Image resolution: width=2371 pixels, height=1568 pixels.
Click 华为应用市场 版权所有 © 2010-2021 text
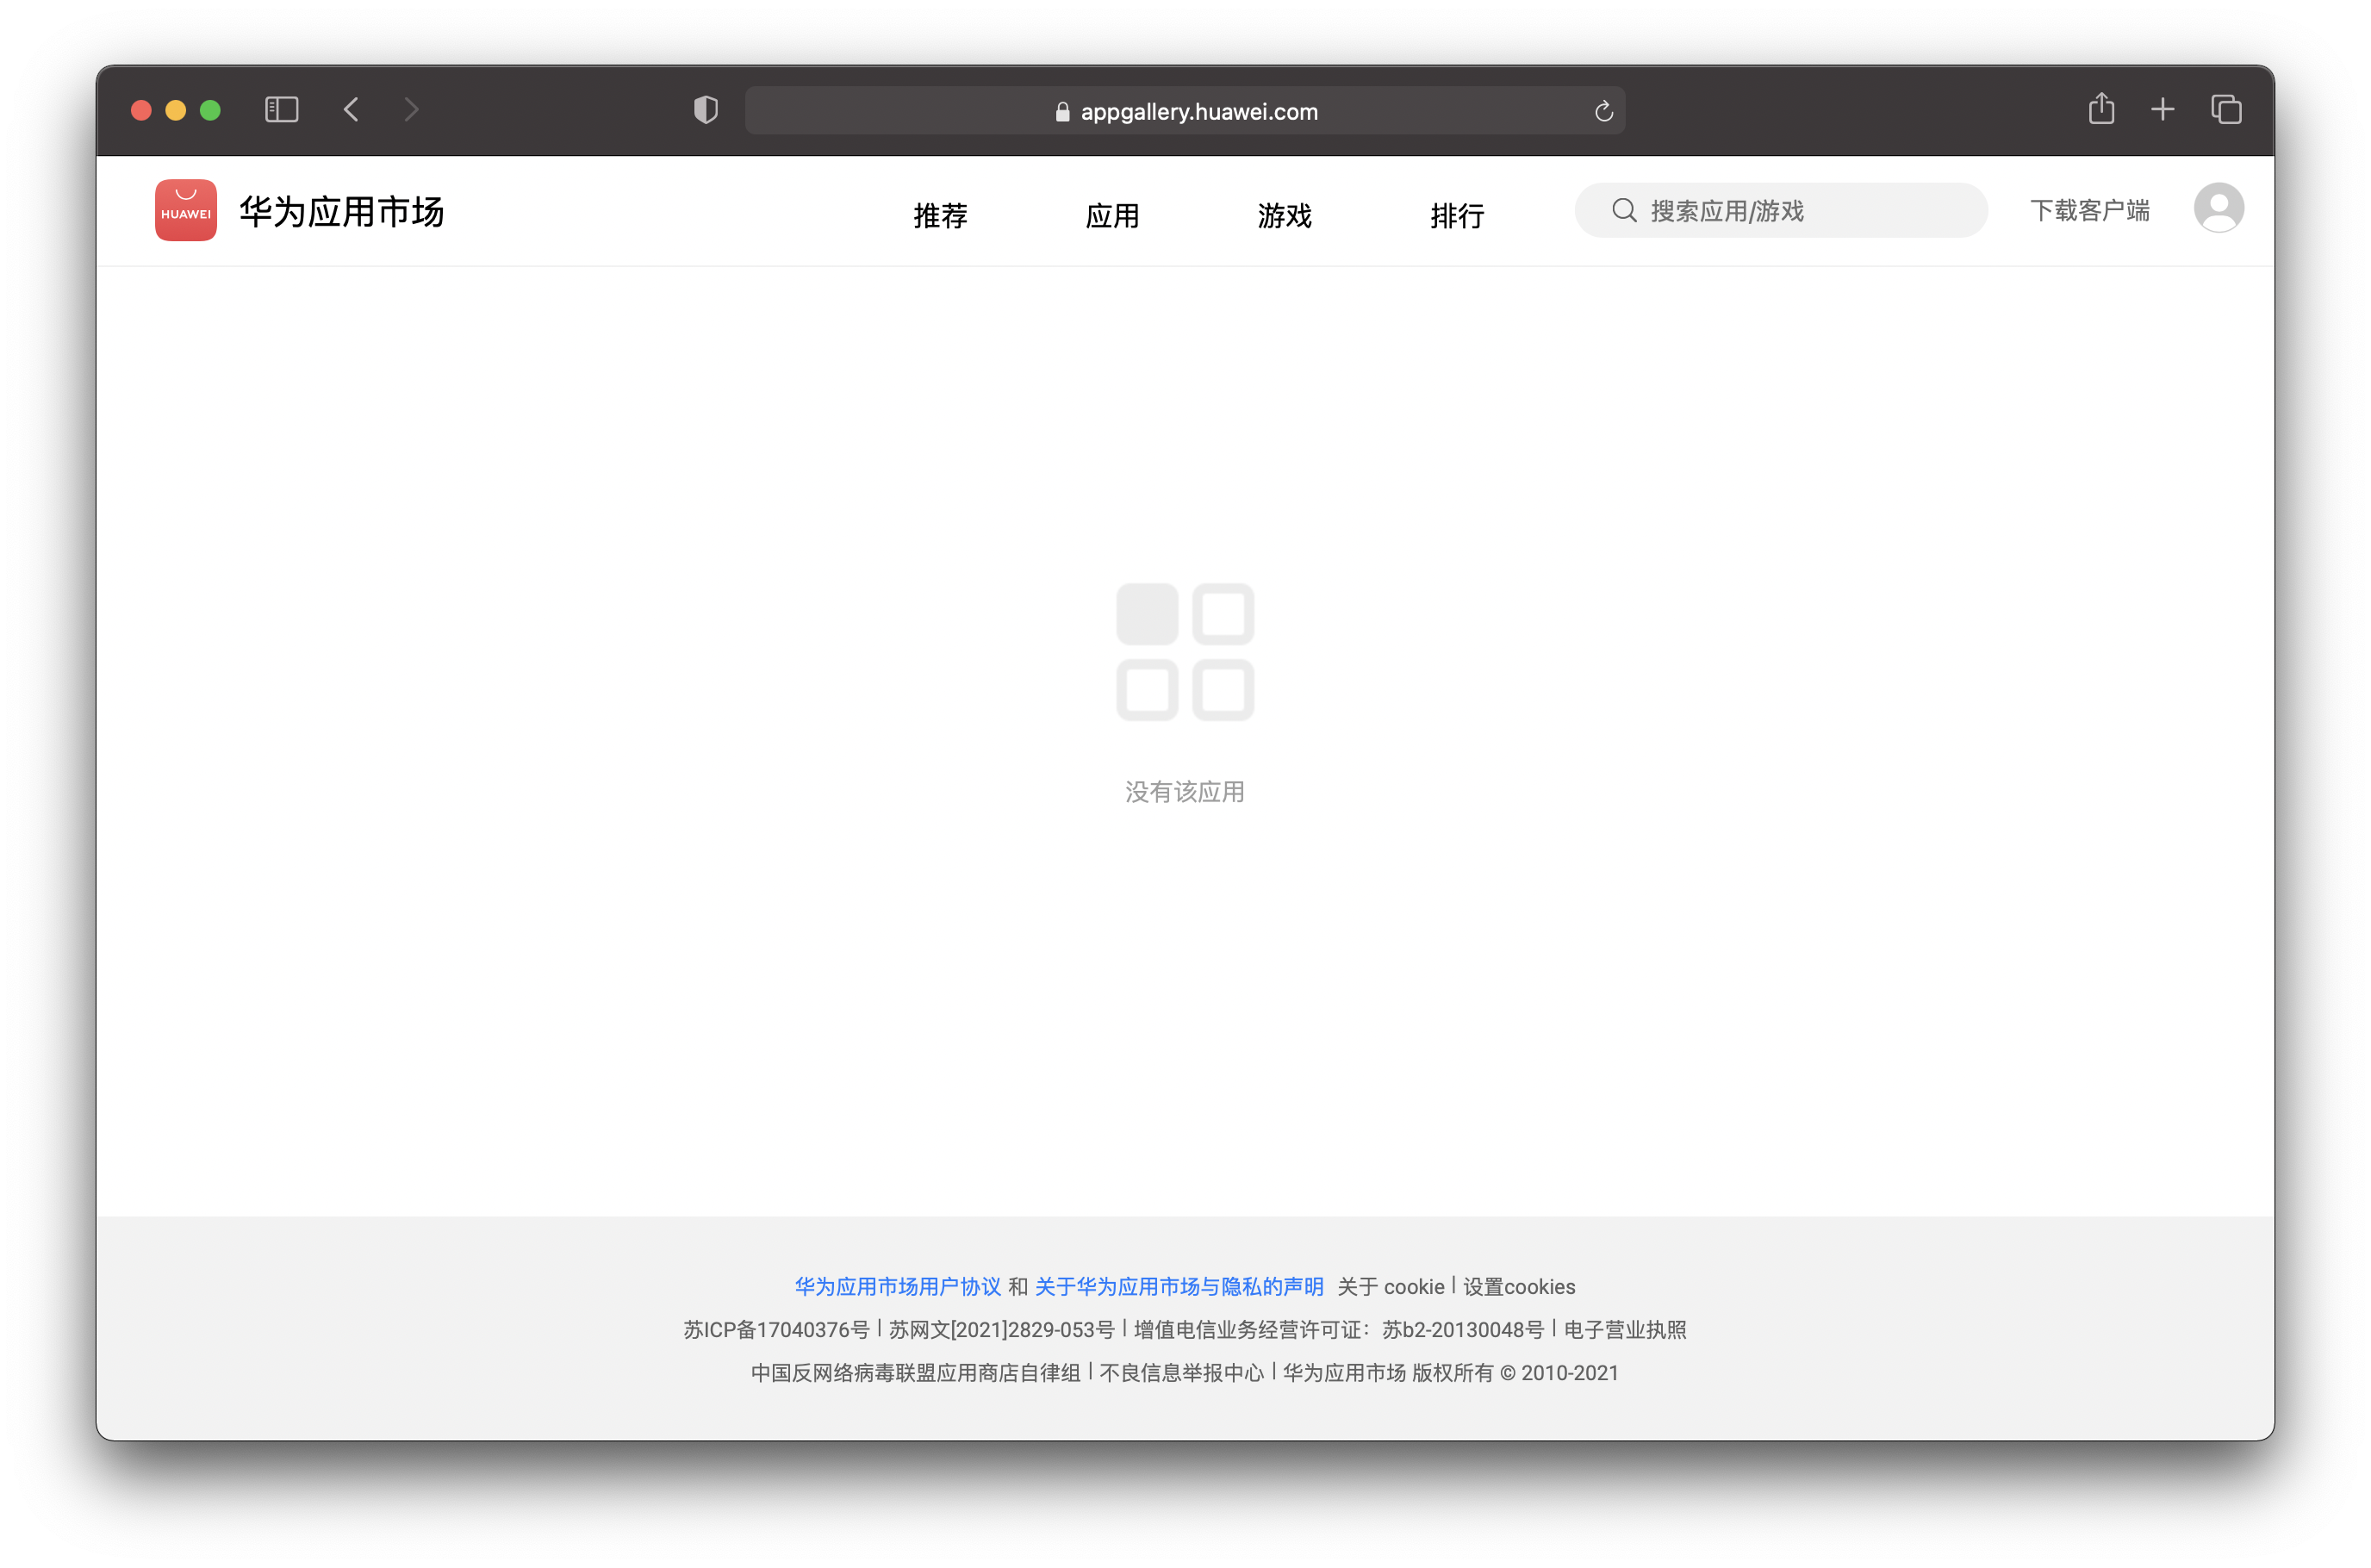1450,1372
